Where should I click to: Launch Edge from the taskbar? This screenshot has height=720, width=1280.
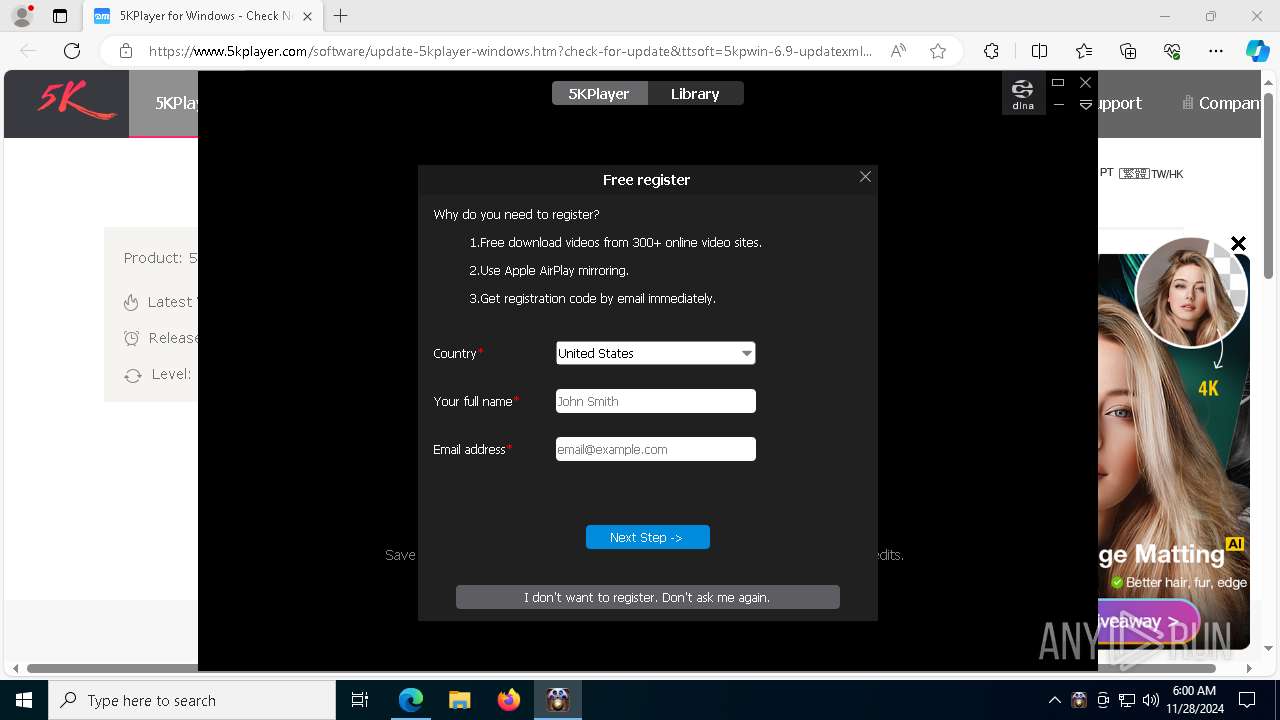[411, 700]
